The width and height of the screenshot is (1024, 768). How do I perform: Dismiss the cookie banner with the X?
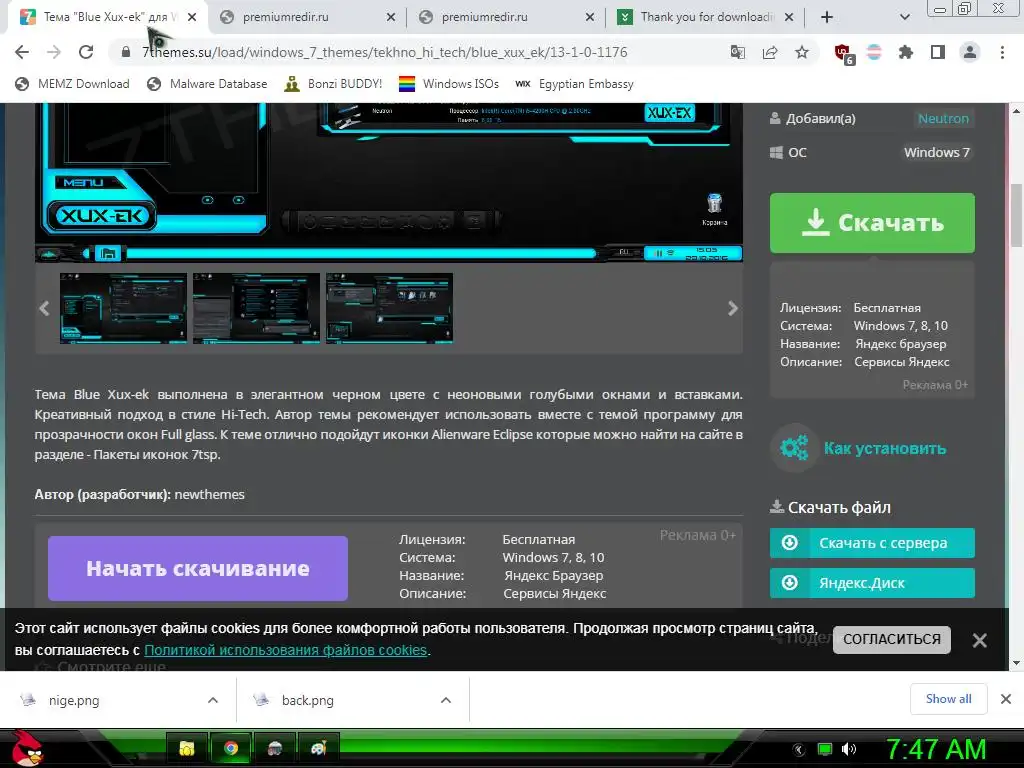[x=979, y=640]
